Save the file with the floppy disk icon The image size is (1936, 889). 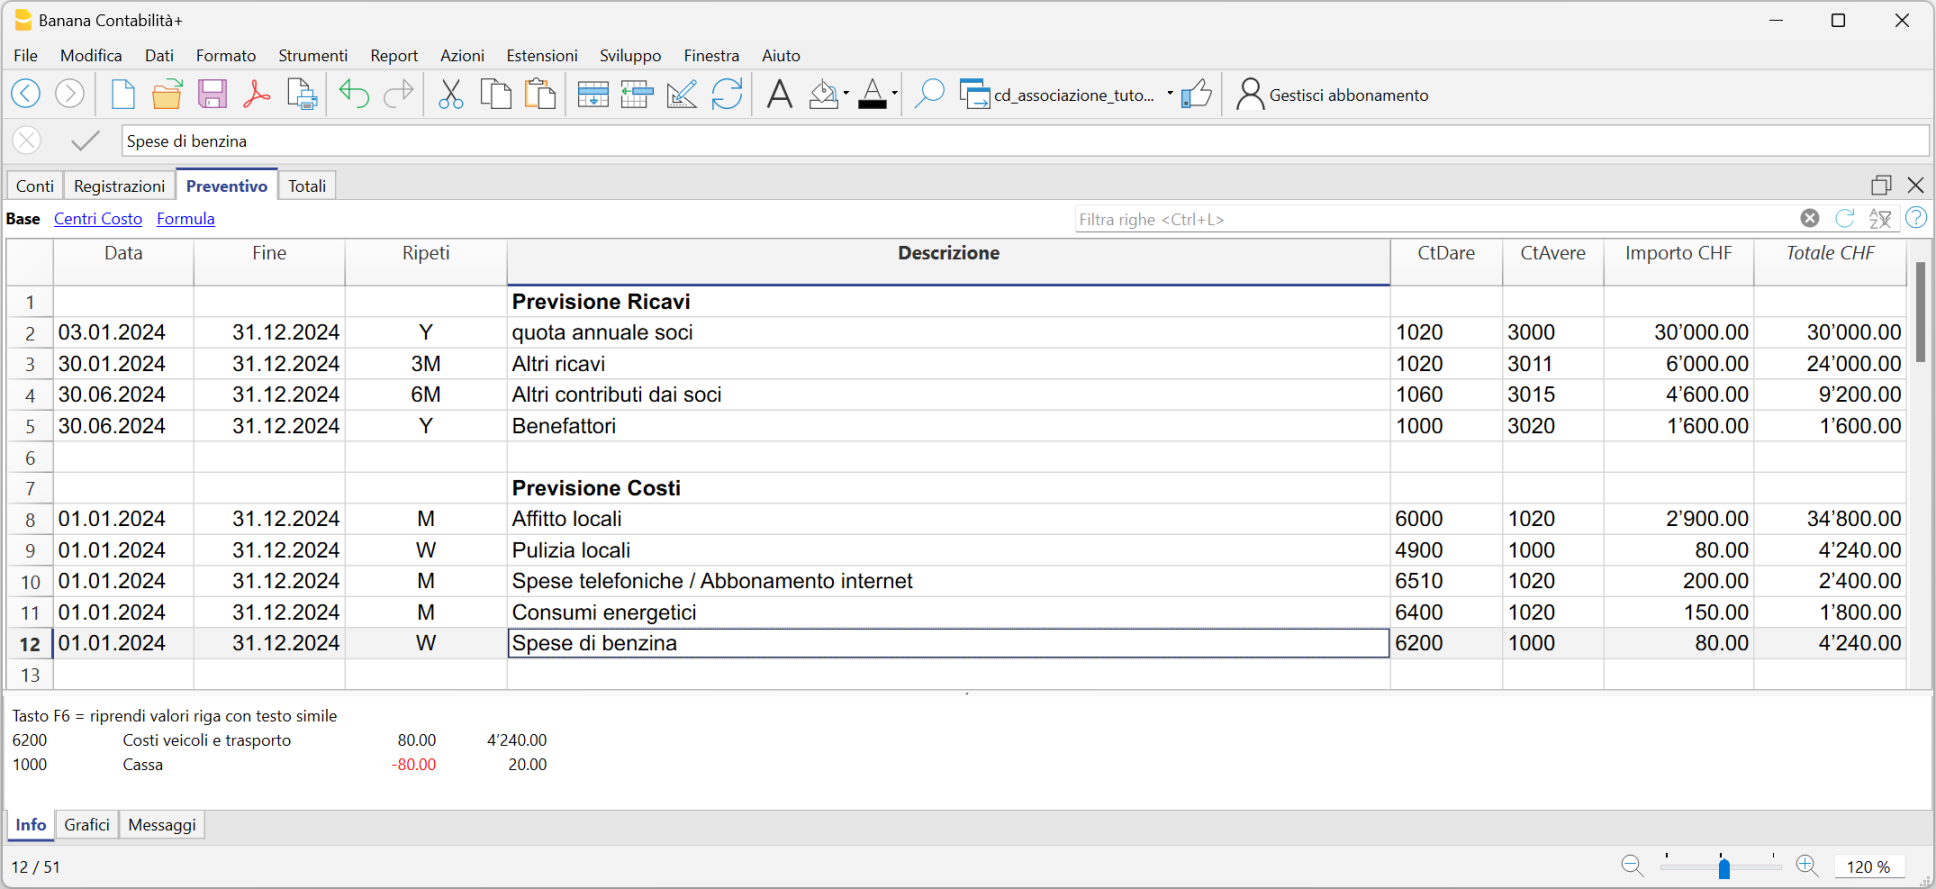click(212, 94)
